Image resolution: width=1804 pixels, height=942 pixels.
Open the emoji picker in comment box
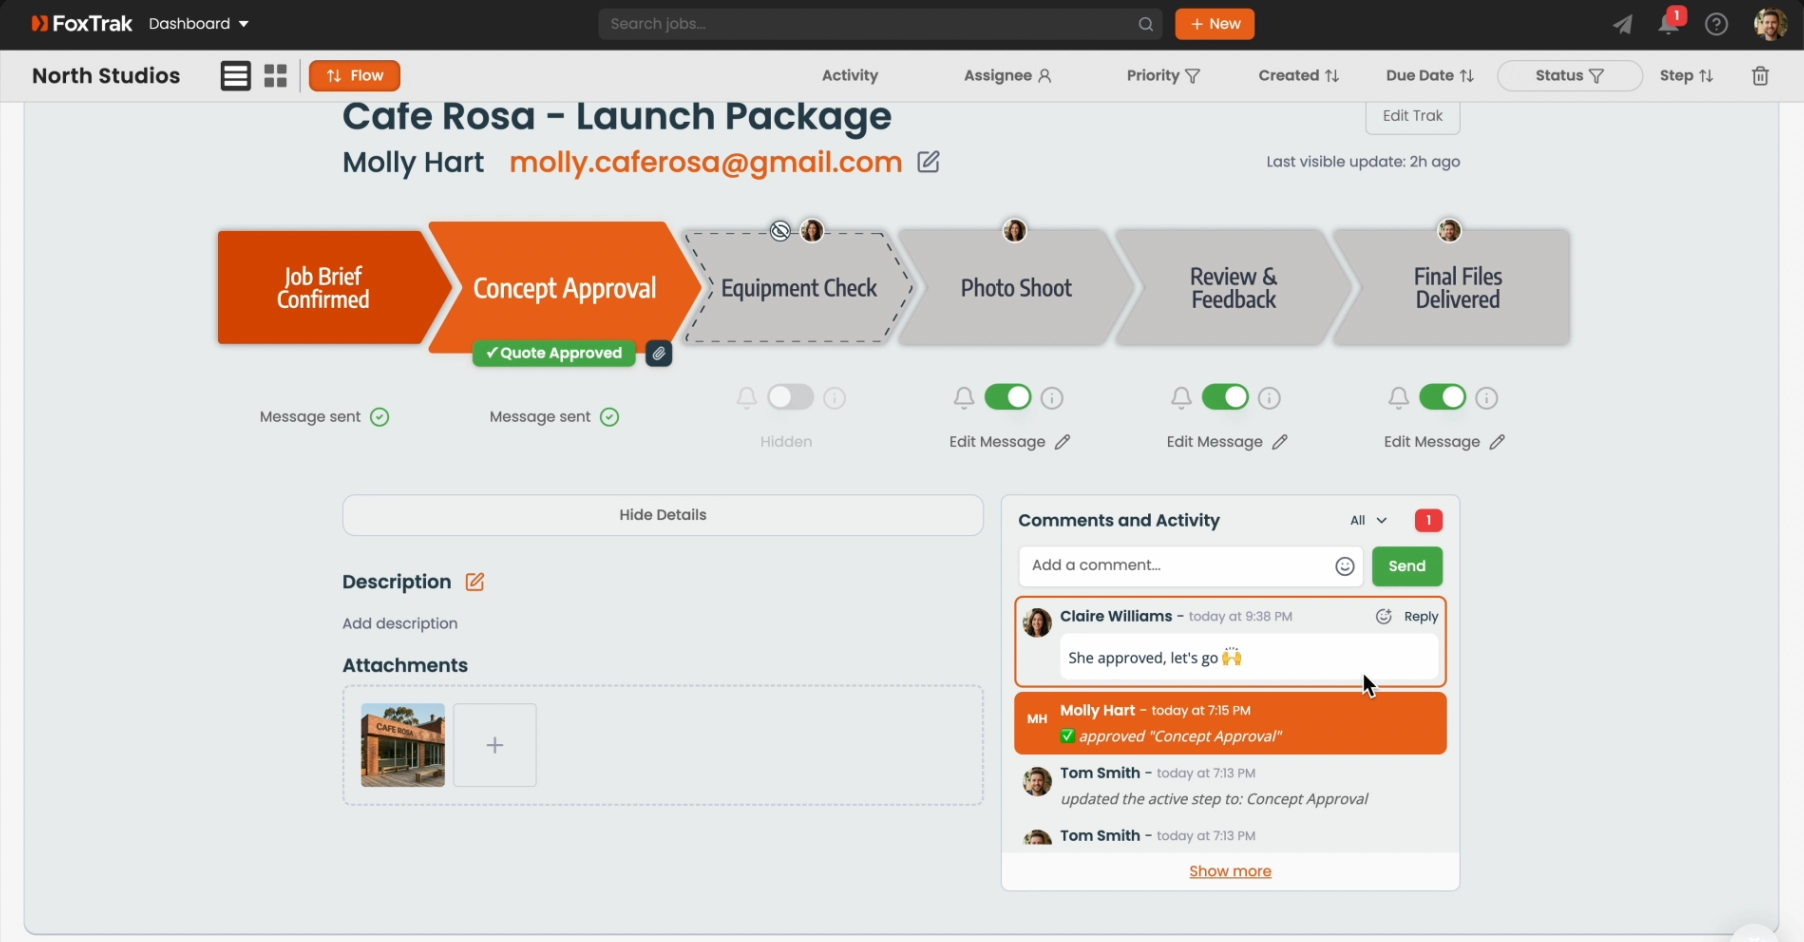pyautogui.click(x=1345, y=567)
